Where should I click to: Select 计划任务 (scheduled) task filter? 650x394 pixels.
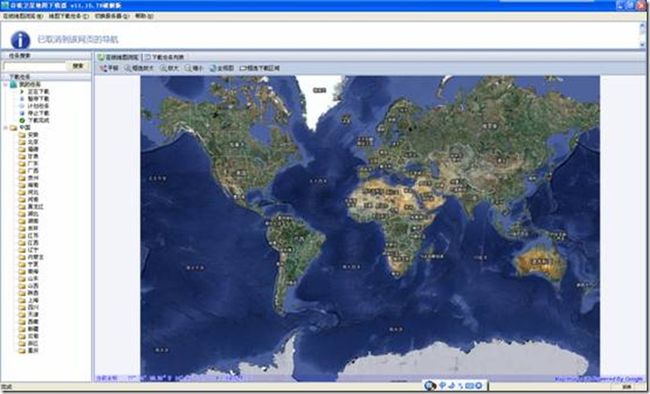[38, 106]
